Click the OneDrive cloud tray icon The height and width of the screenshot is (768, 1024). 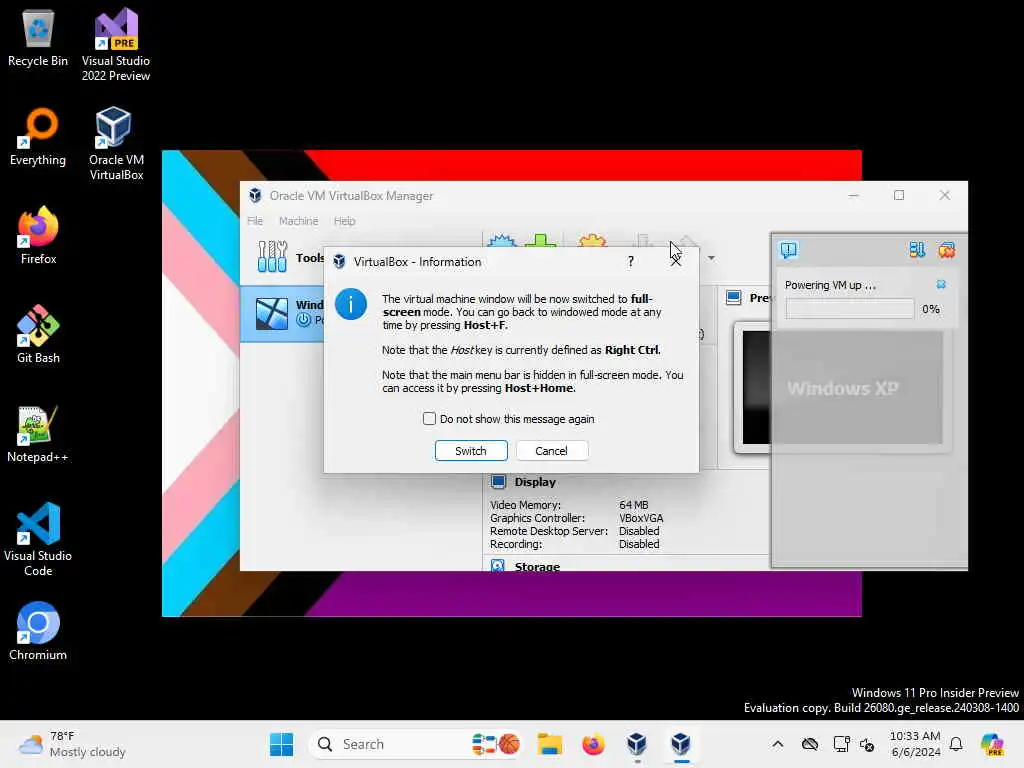tap(810, 744)
